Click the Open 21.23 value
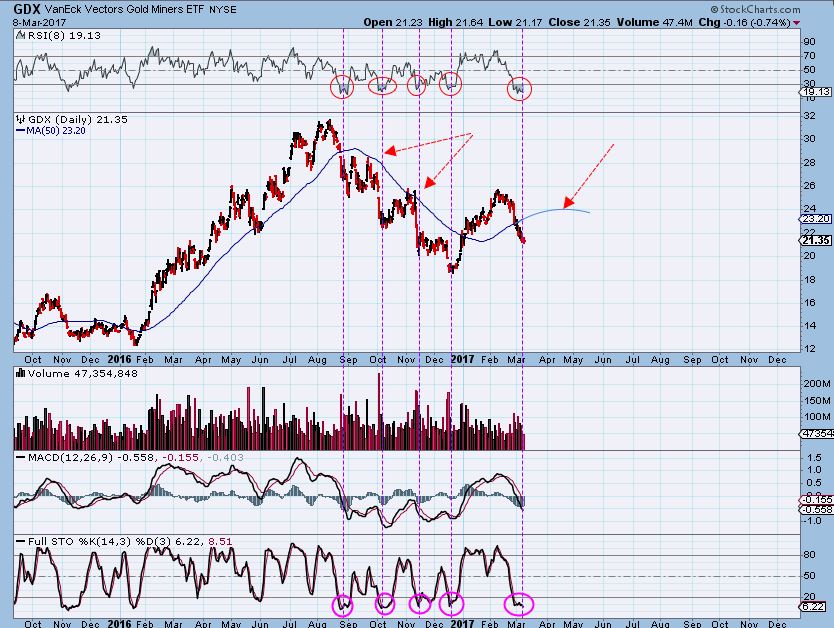Image resolution: width=834 pixels, height=628 pixels. pyautogui.click(x=393, y=23)
